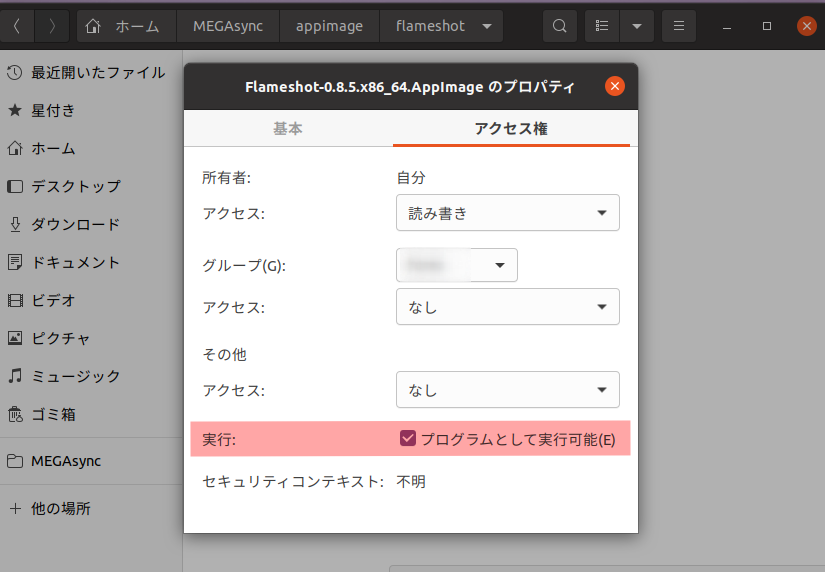Click the flameshot path segment
The width and height of the screenshot is (825, 572).
[430, 26]
